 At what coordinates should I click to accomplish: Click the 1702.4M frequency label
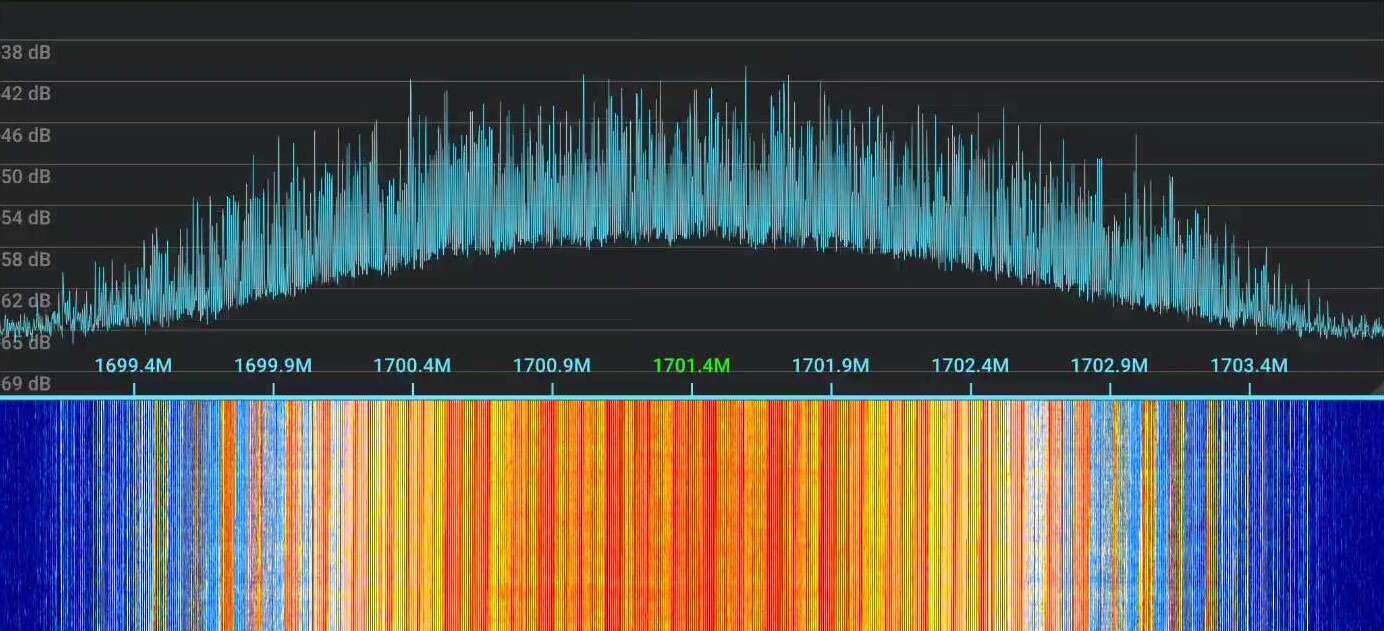coord(971,366)
